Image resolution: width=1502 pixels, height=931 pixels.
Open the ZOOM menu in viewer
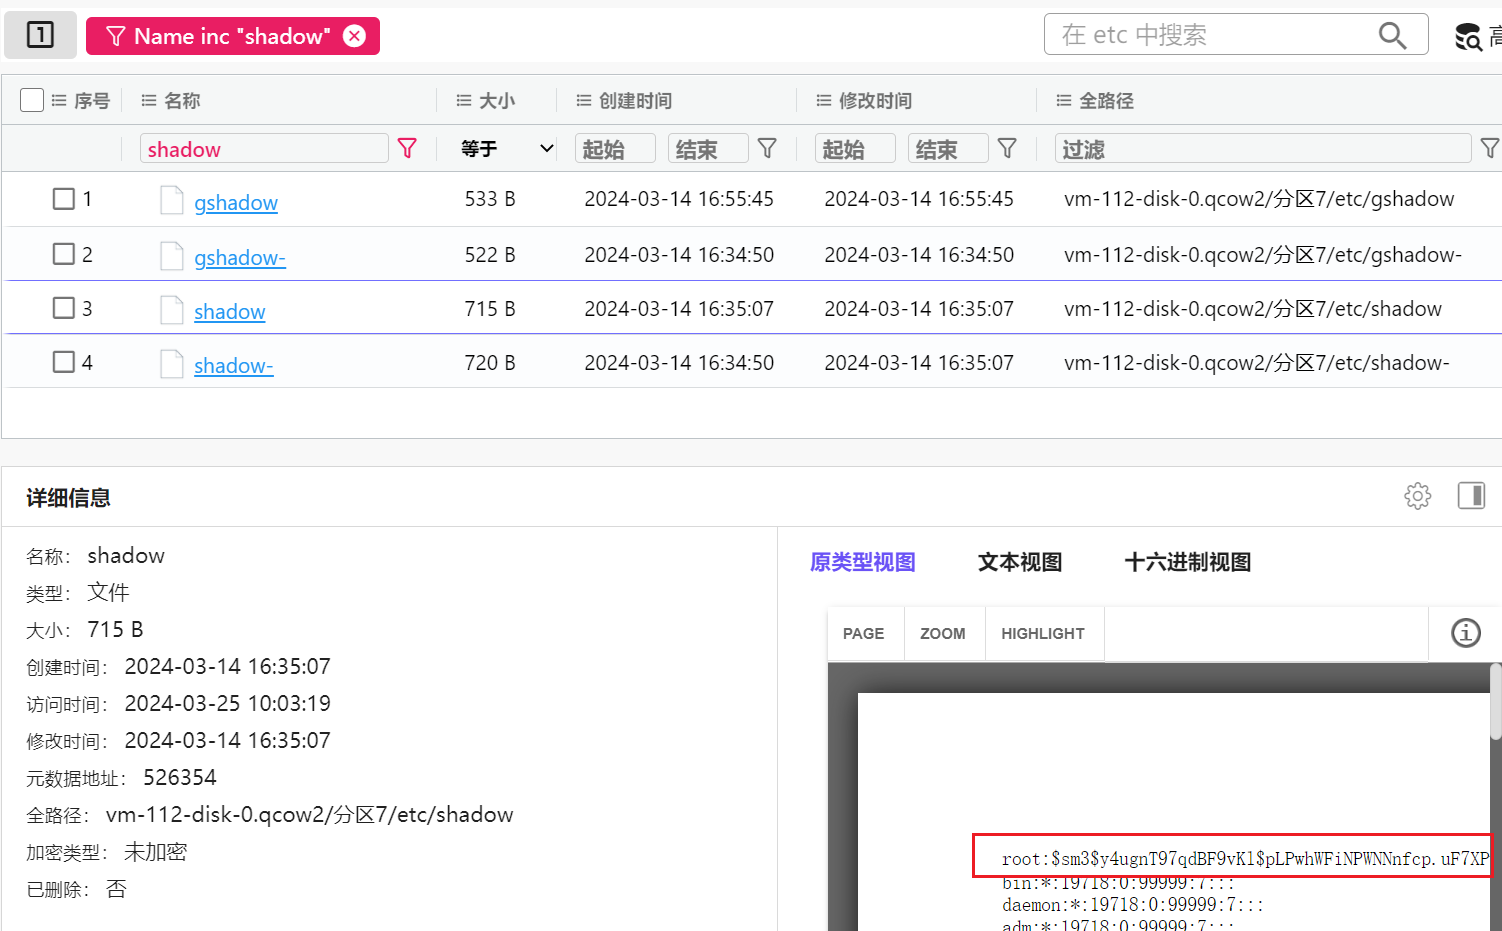pyautogui.click(x=942, y=634)
